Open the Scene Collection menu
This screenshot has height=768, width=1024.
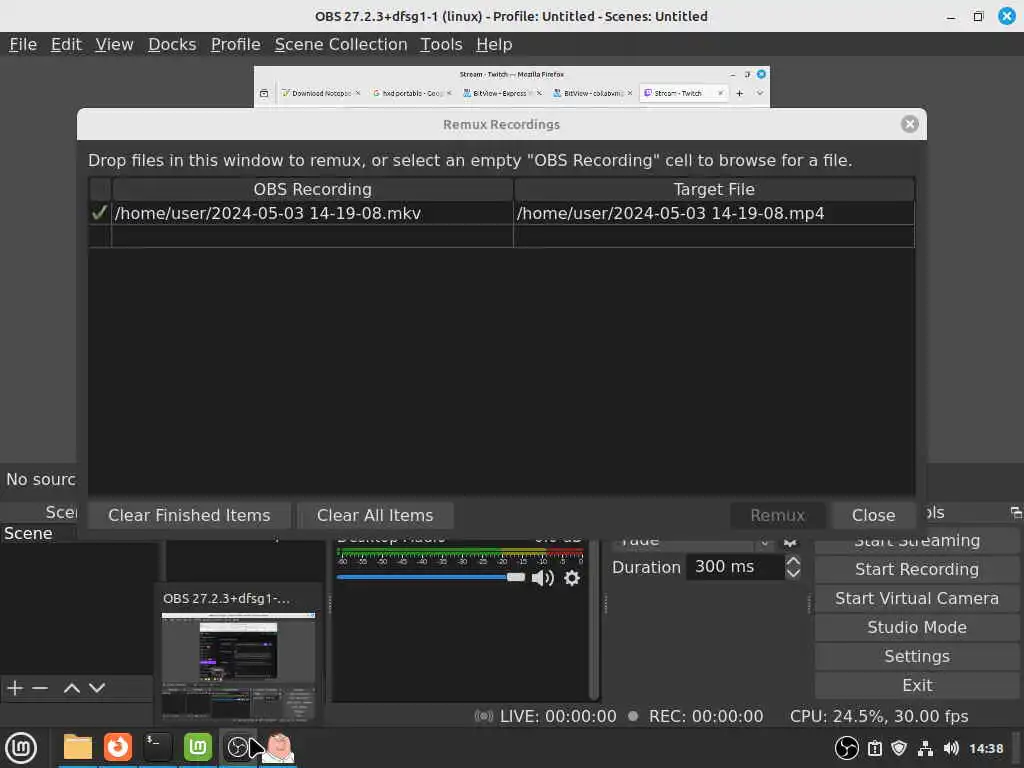(340, 44)
